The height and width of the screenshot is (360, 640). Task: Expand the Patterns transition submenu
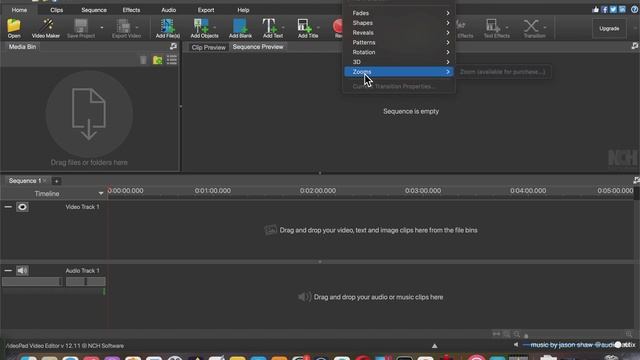click(x=399, y=42)
